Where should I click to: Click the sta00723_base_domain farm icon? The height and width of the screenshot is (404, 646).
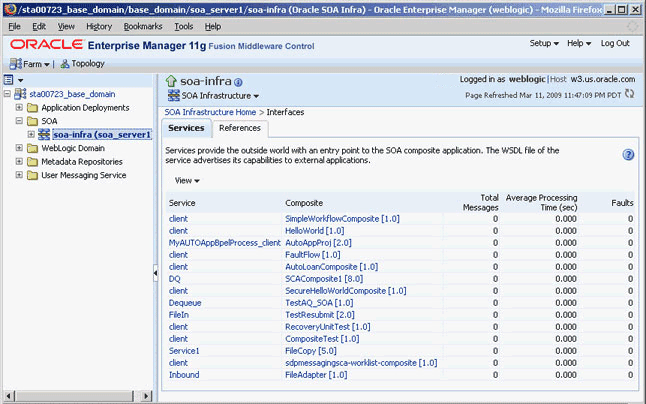click(20, 94)
